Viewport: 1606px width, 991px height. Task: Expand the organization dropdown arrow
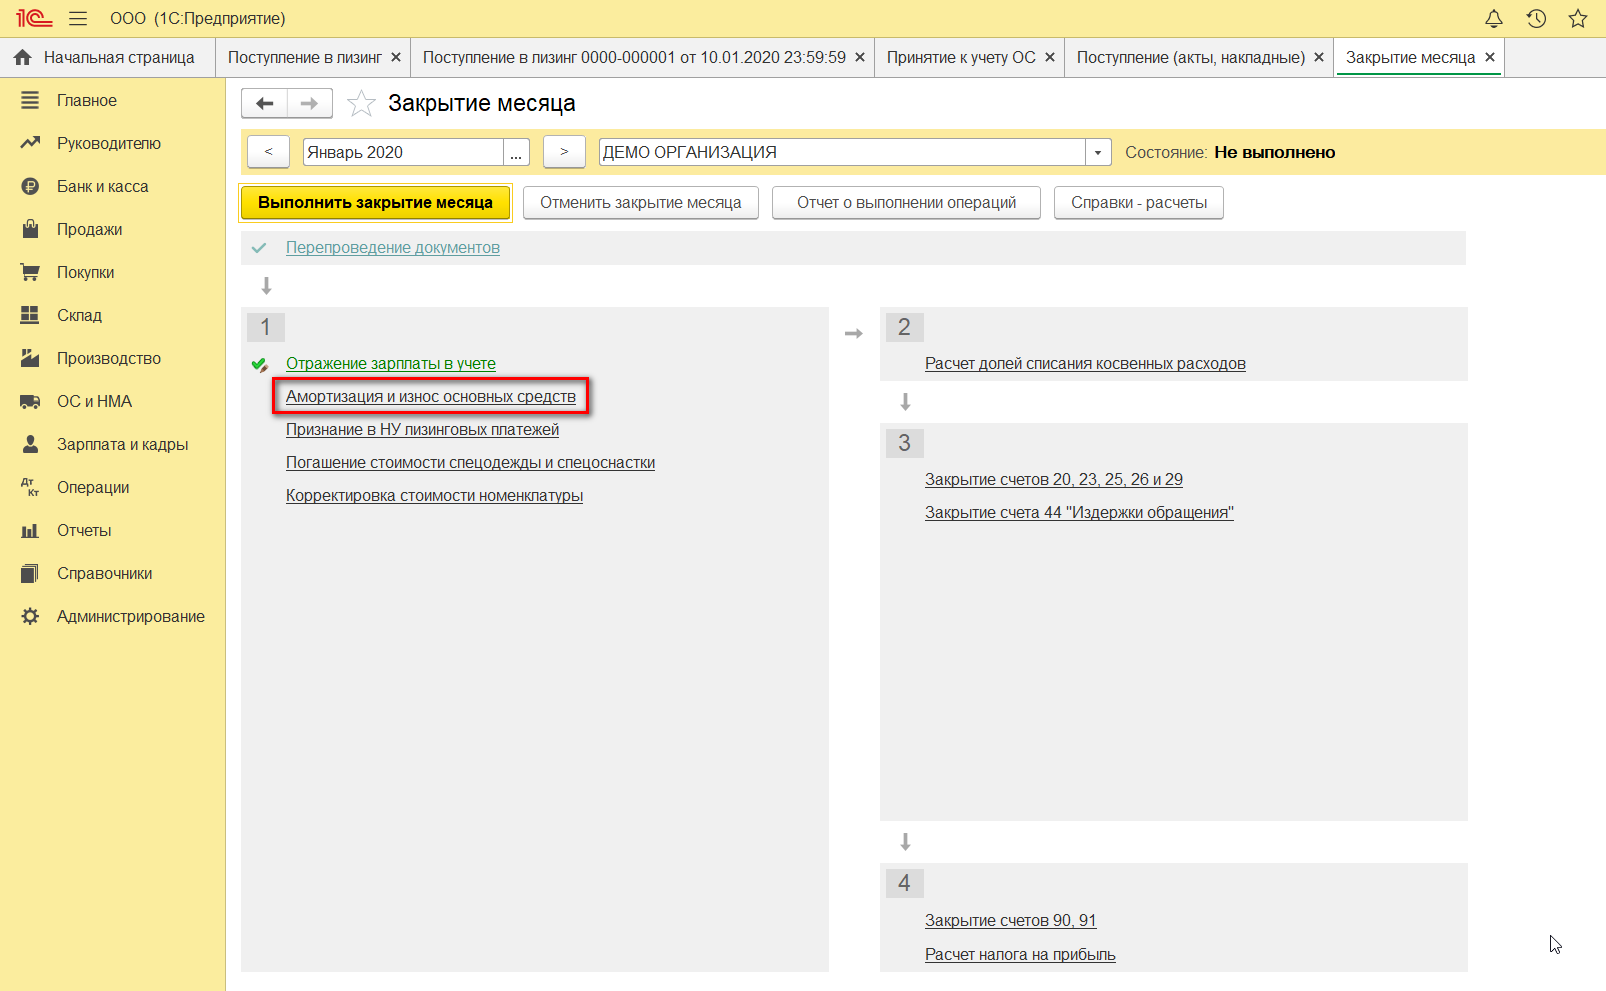pyautogui.click(x=1098, y=153)
